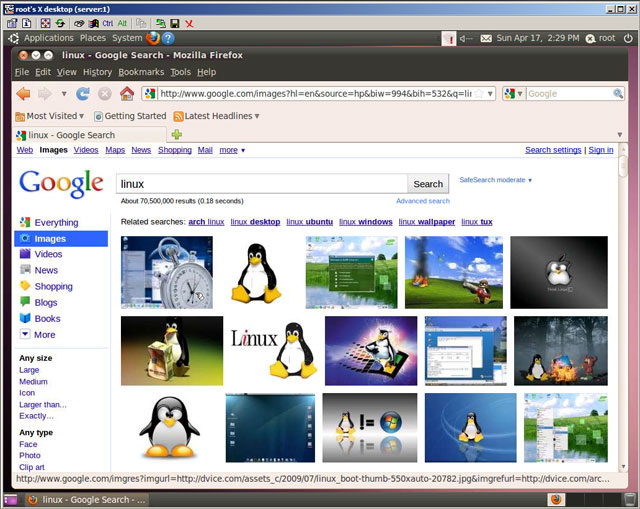Image resolution: width=640 pixels, height=509 pixels.
Task: Go to home page icon
Action: pyautogui.click(x=127, y=94)
